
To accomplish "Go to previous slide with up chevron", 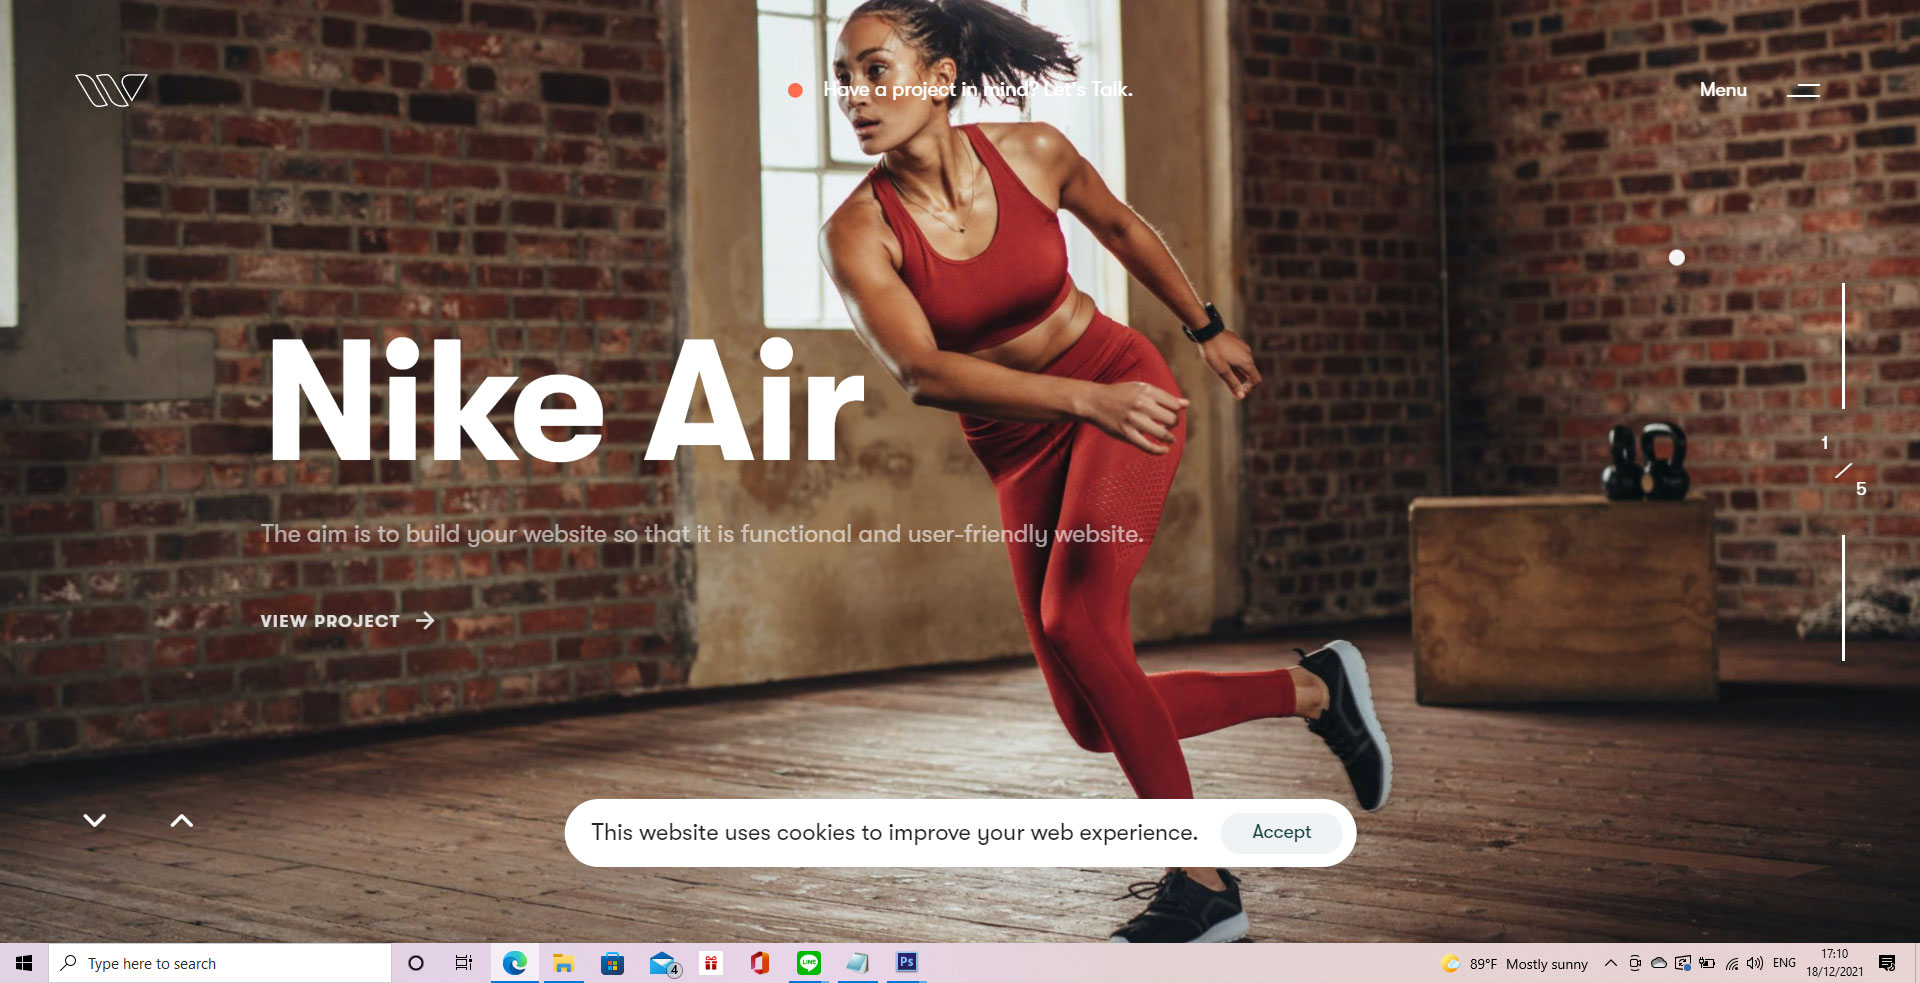I will 181,820.
